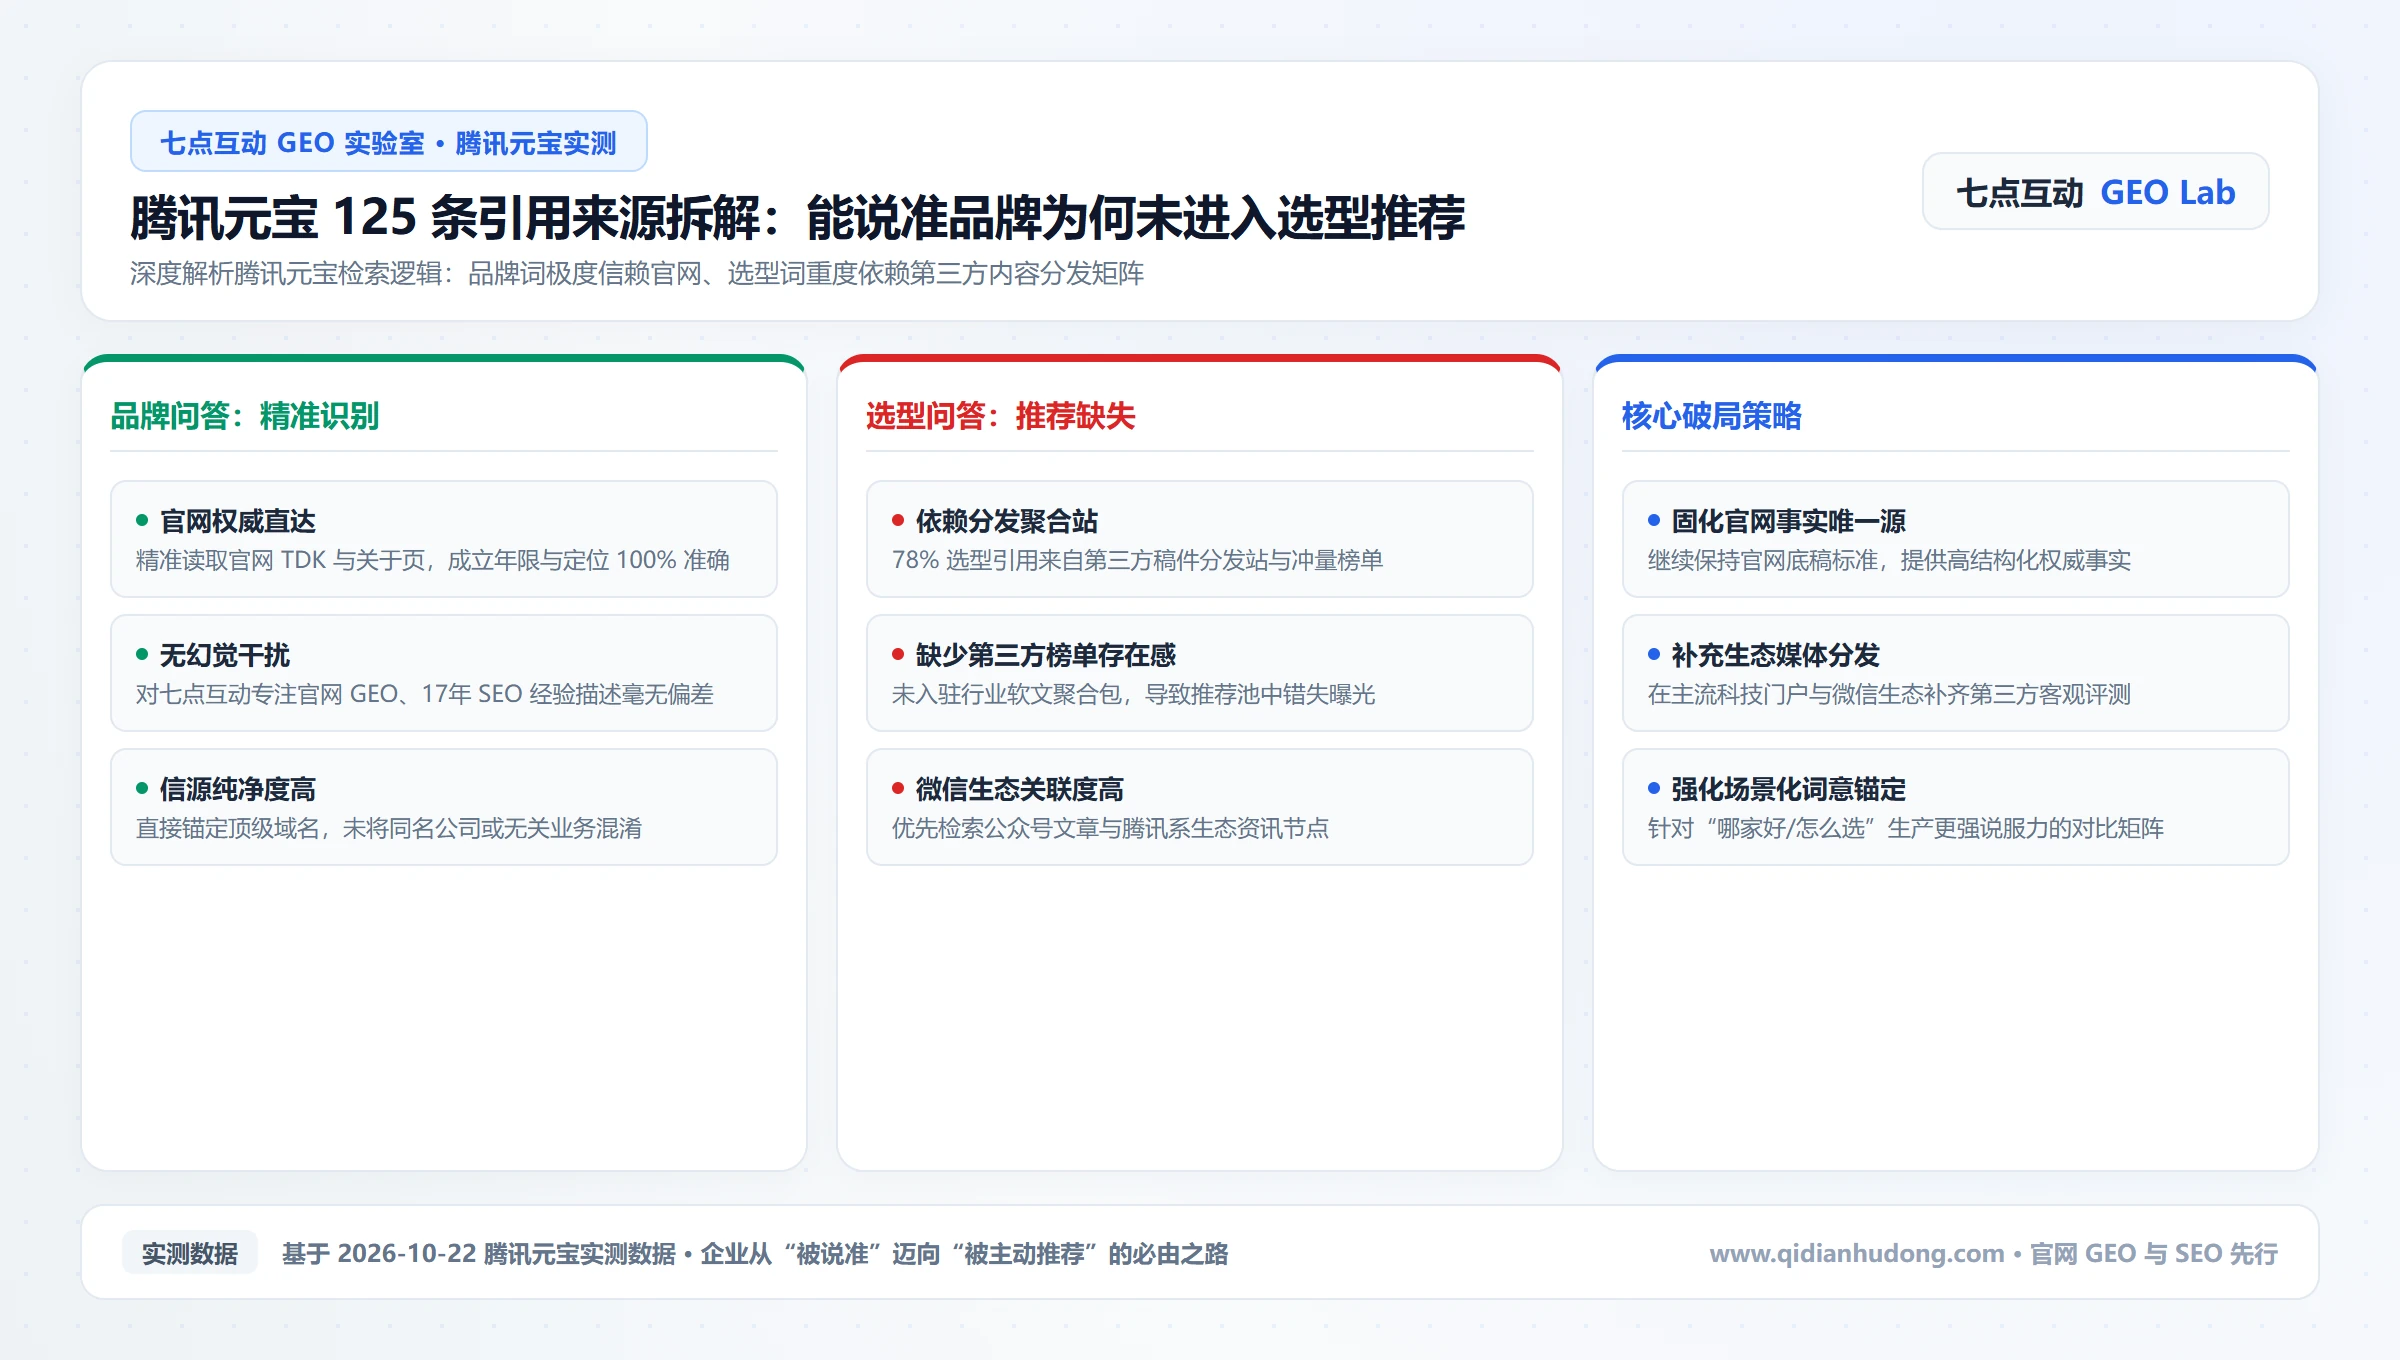
Task: Open the 官网权威直达 card
Action: click(x=444, y=539)
